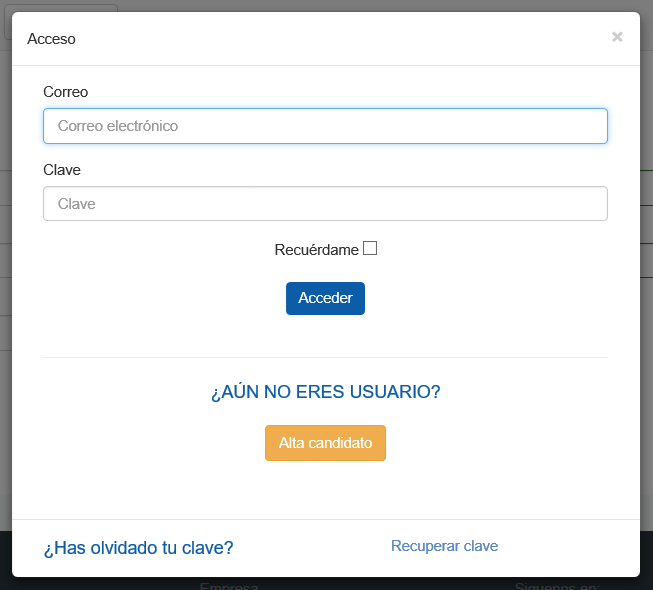Click the ¿Has olvidado tu clave? text

point(138,548)
